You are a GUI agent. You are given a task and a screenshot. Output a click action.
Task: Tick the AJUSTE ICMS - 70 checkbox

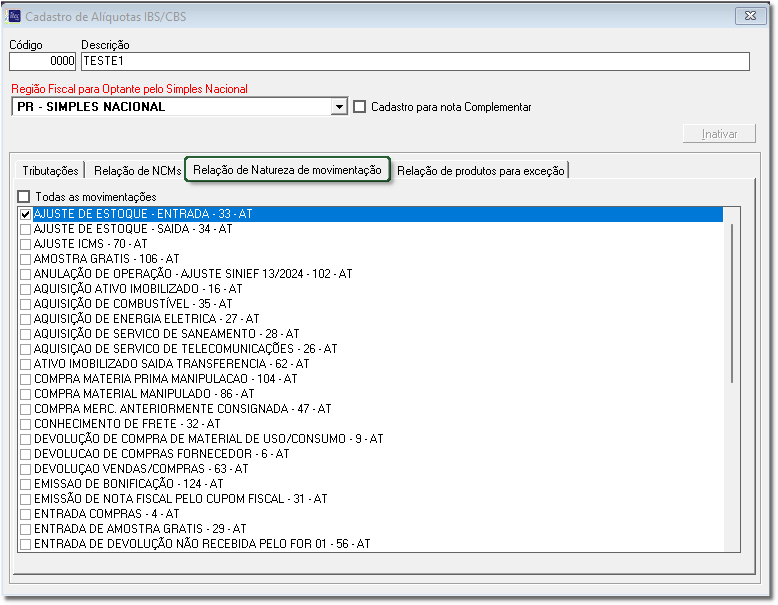25,244
